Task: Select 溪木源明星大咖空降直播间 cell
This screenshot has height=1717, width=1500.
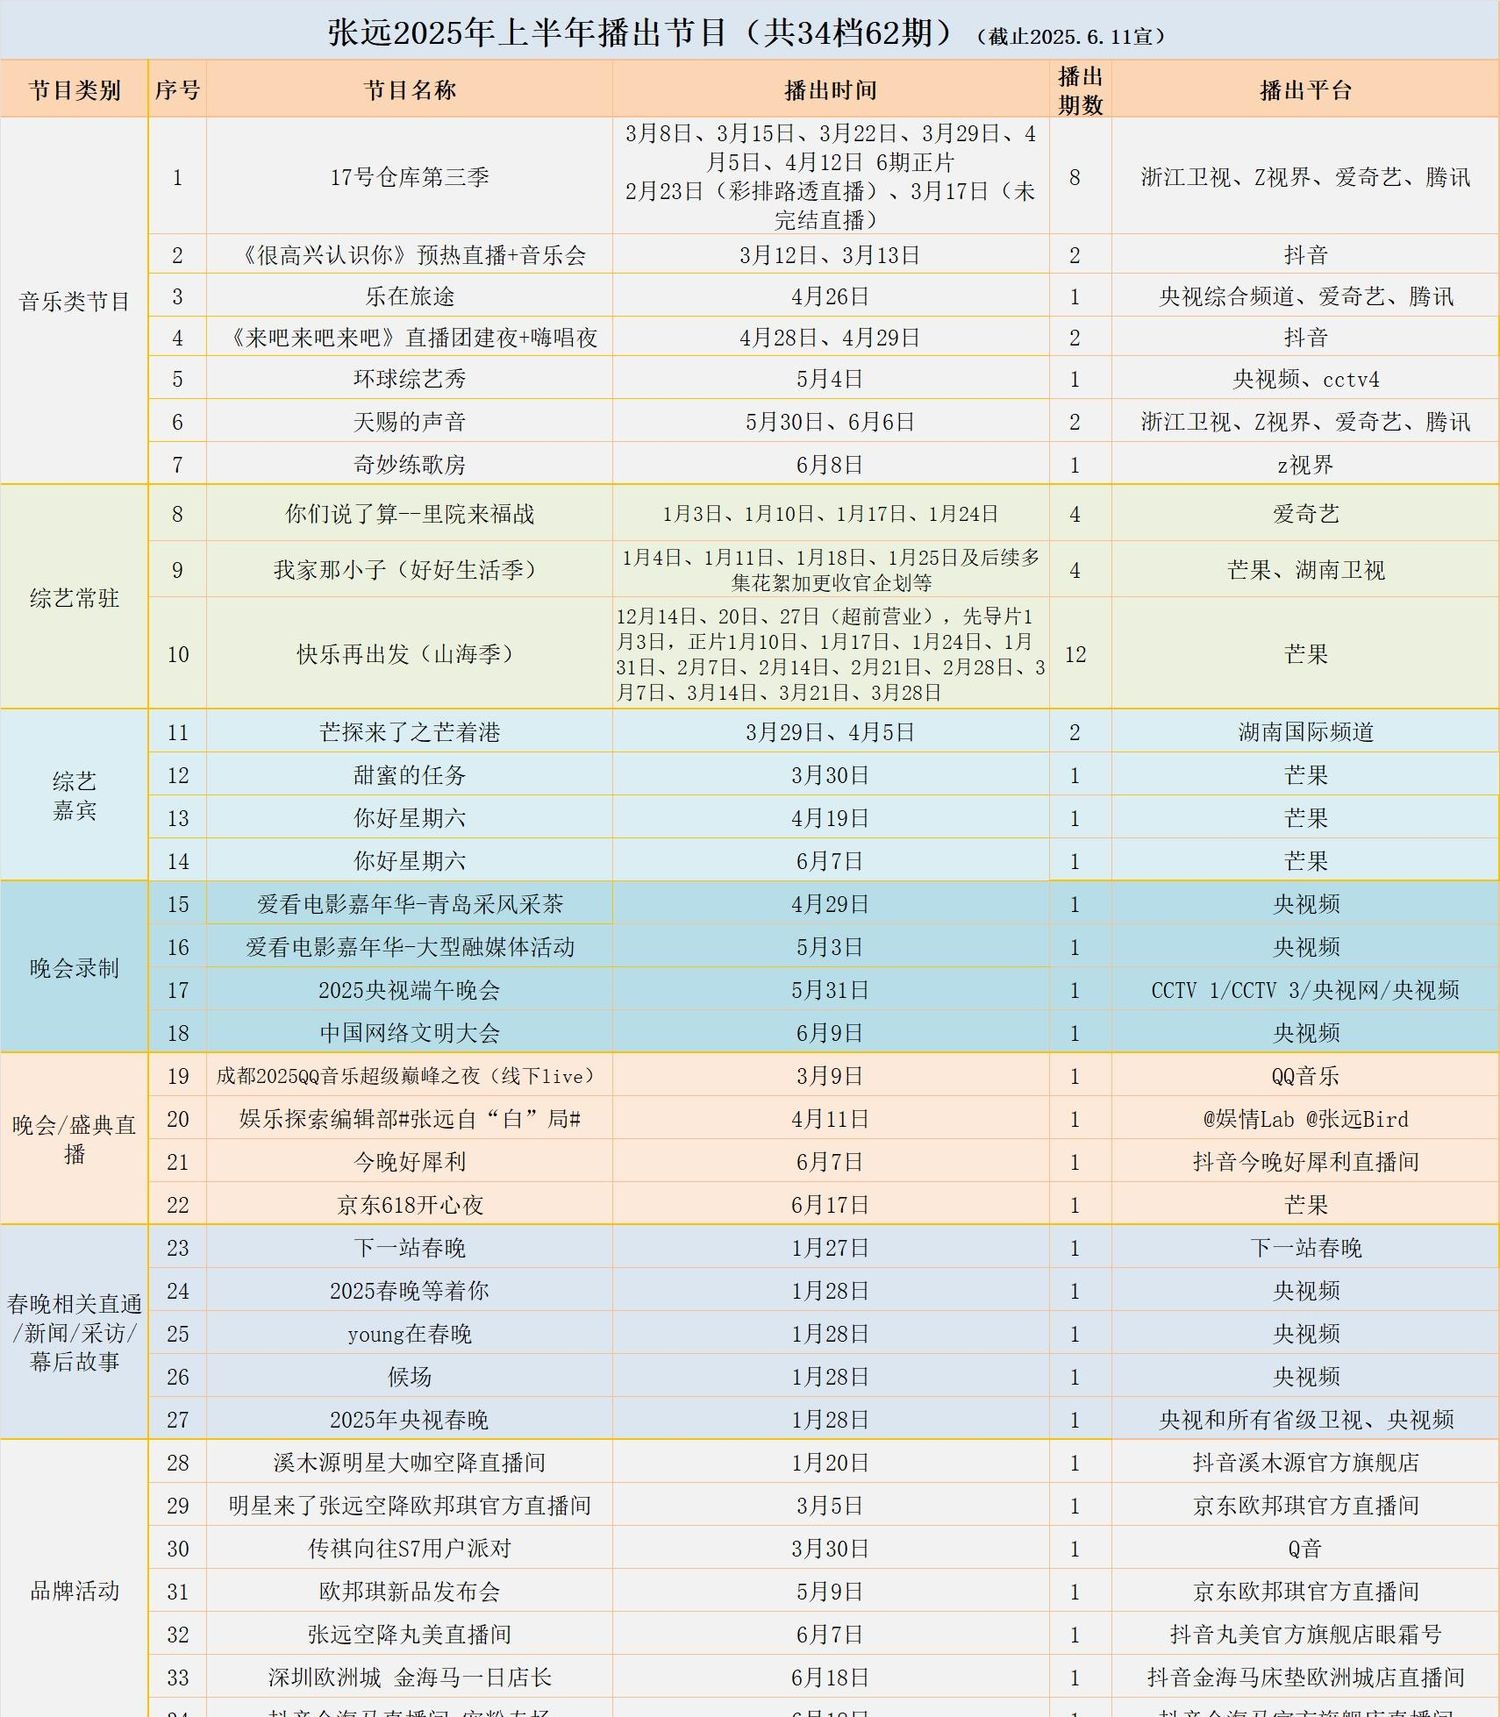Action: point(410,1463)
